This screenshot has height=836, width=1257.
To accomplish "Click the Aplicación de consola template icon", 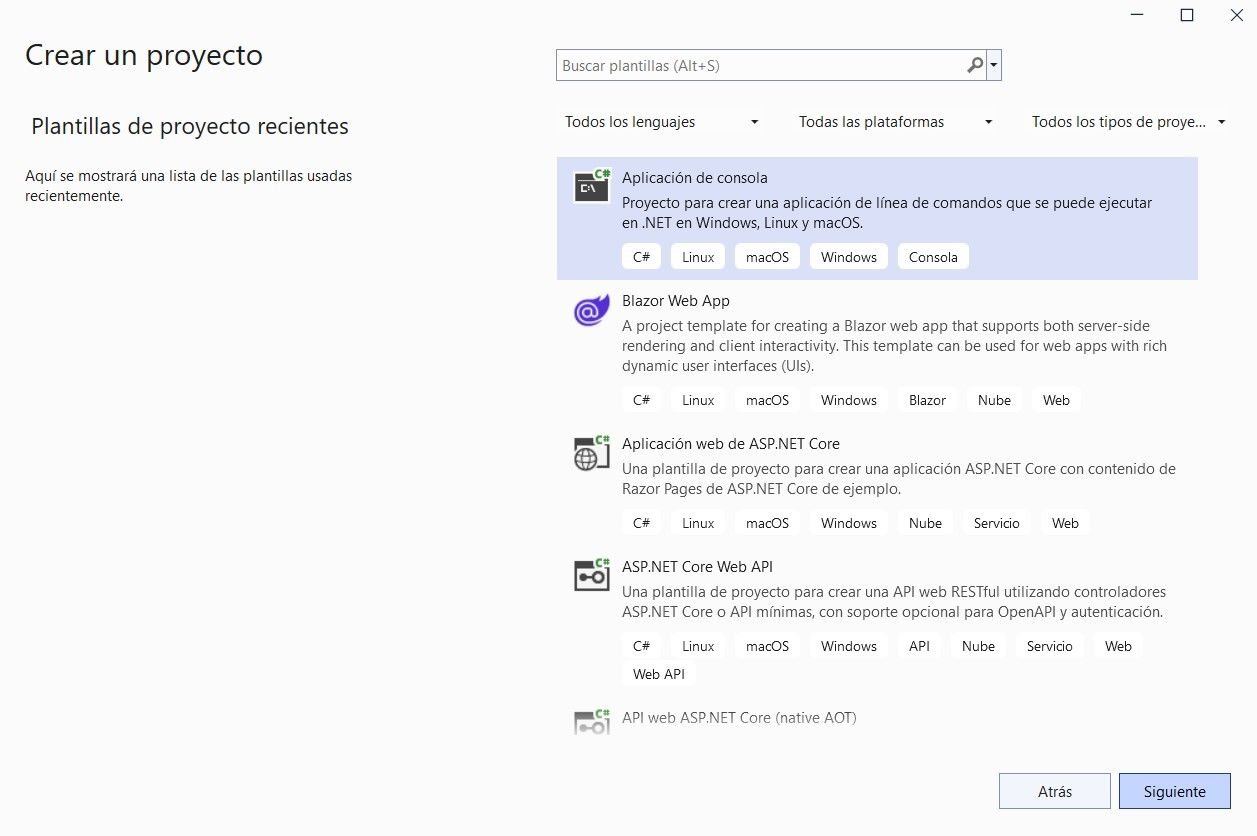I will click(x=590, y=186).
